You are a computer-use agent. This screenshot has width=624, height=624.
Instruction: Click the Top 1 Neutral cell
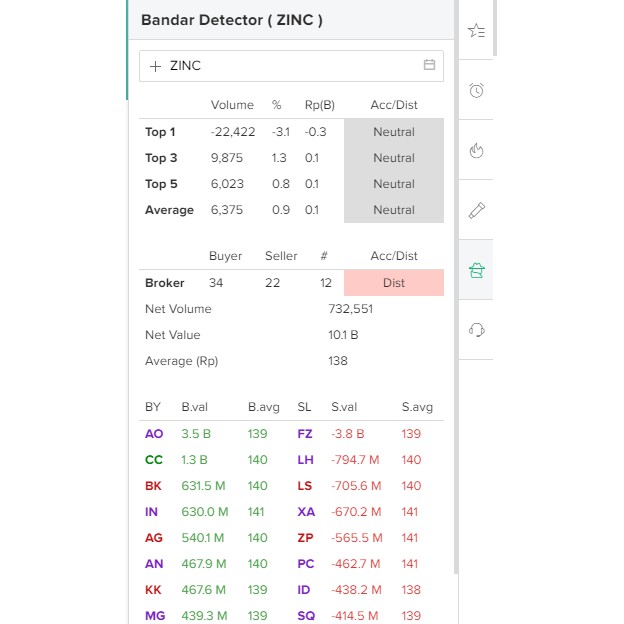point(394,132)
